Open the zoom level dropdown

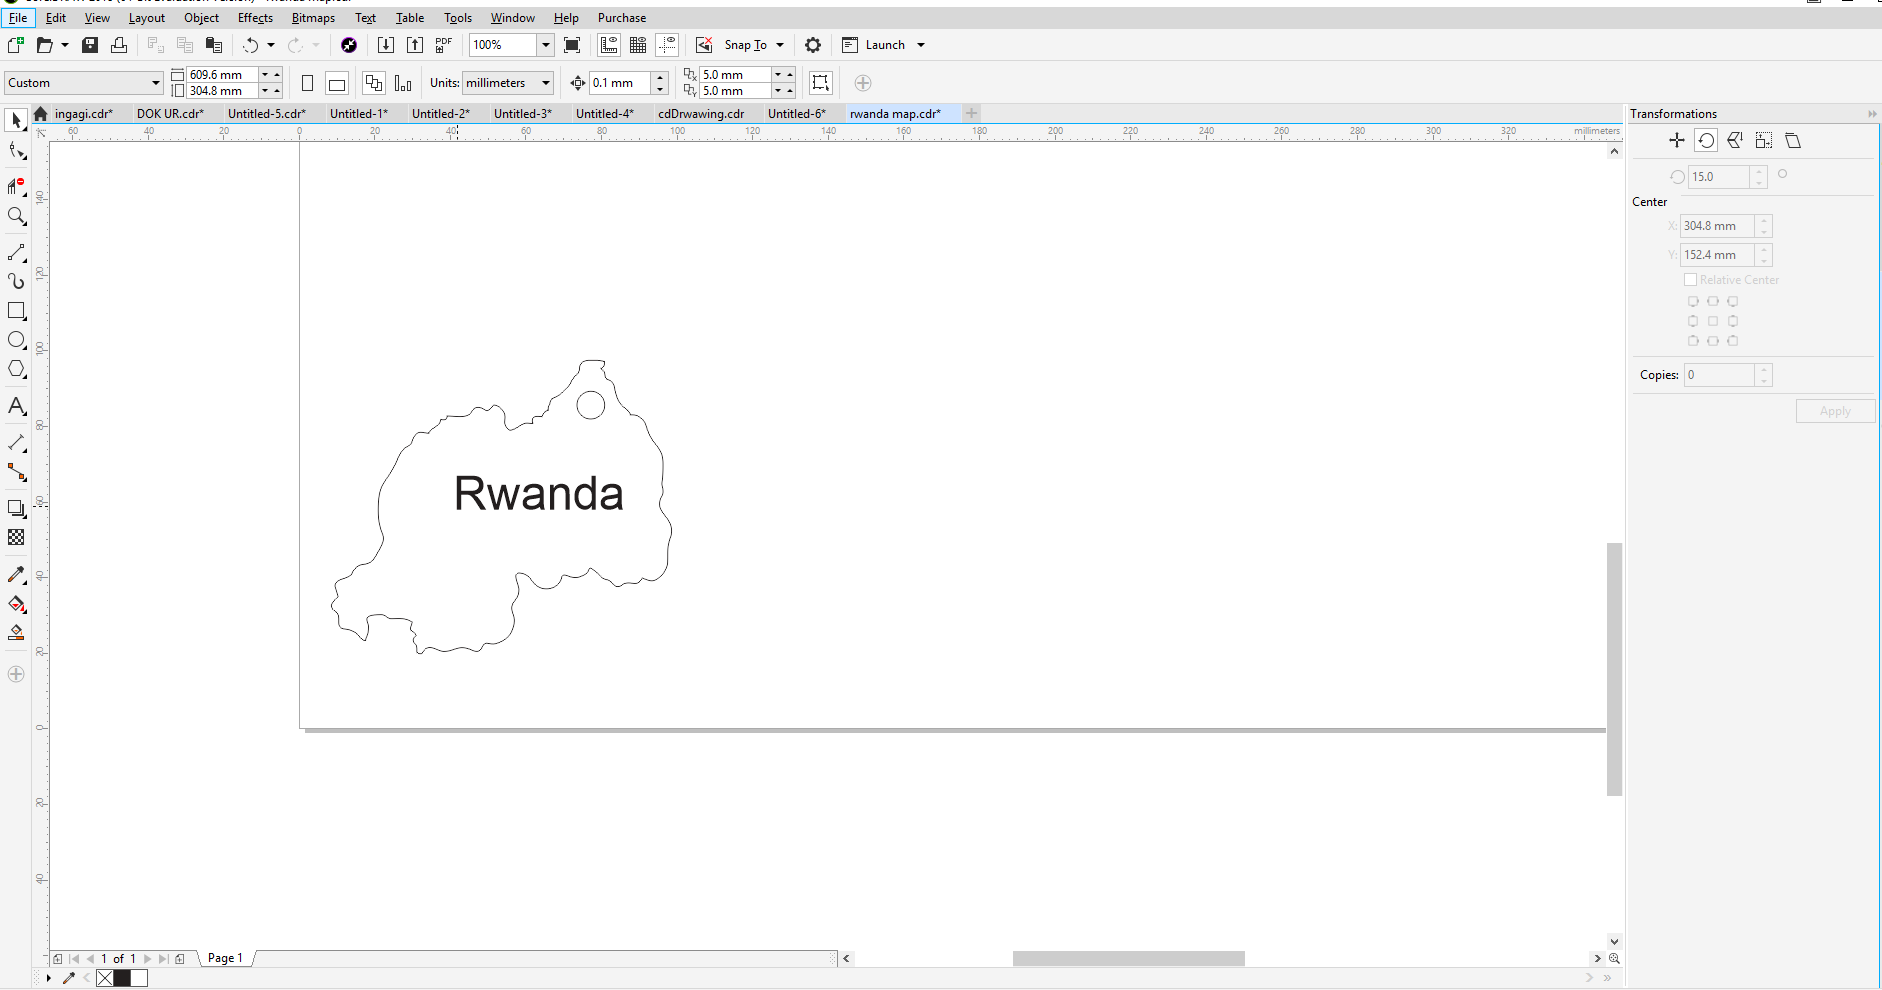pyautogui.click(x=546, y=45)
